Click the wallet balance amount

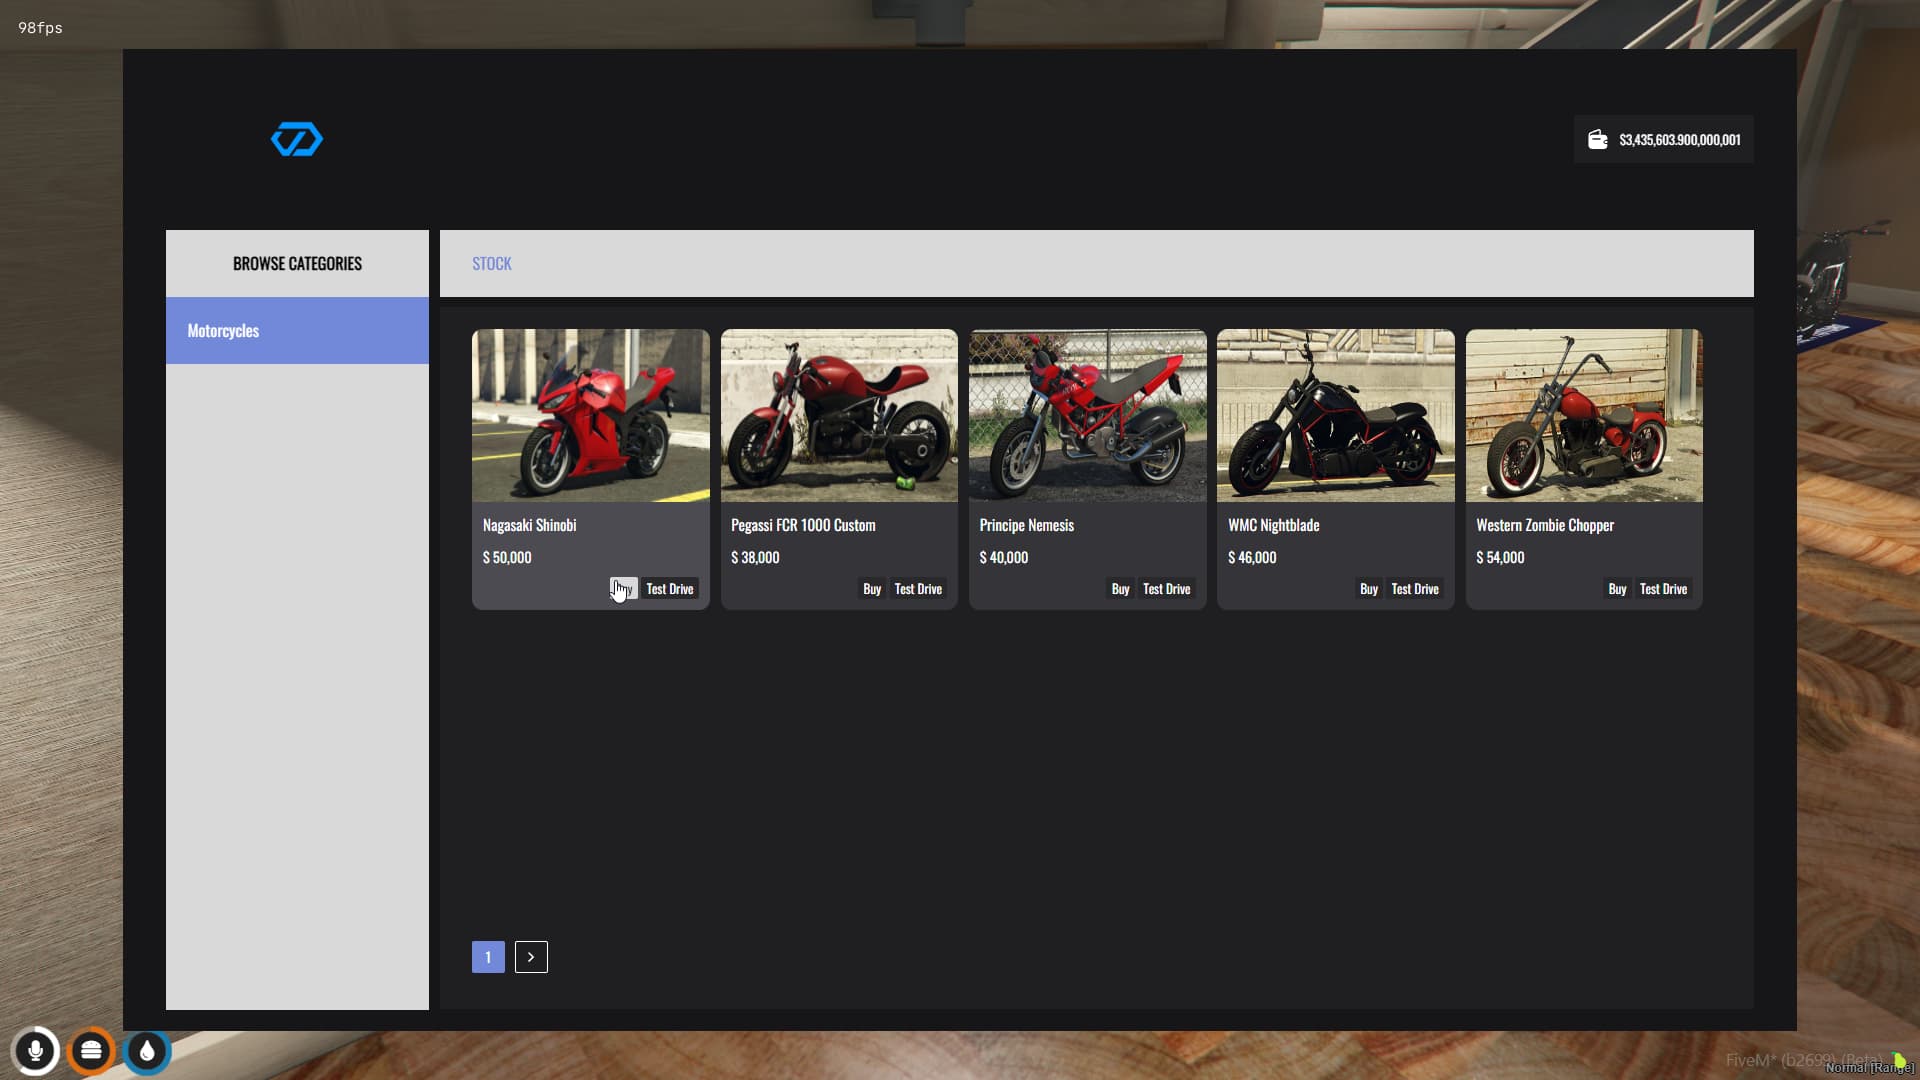pos(1680,140)
